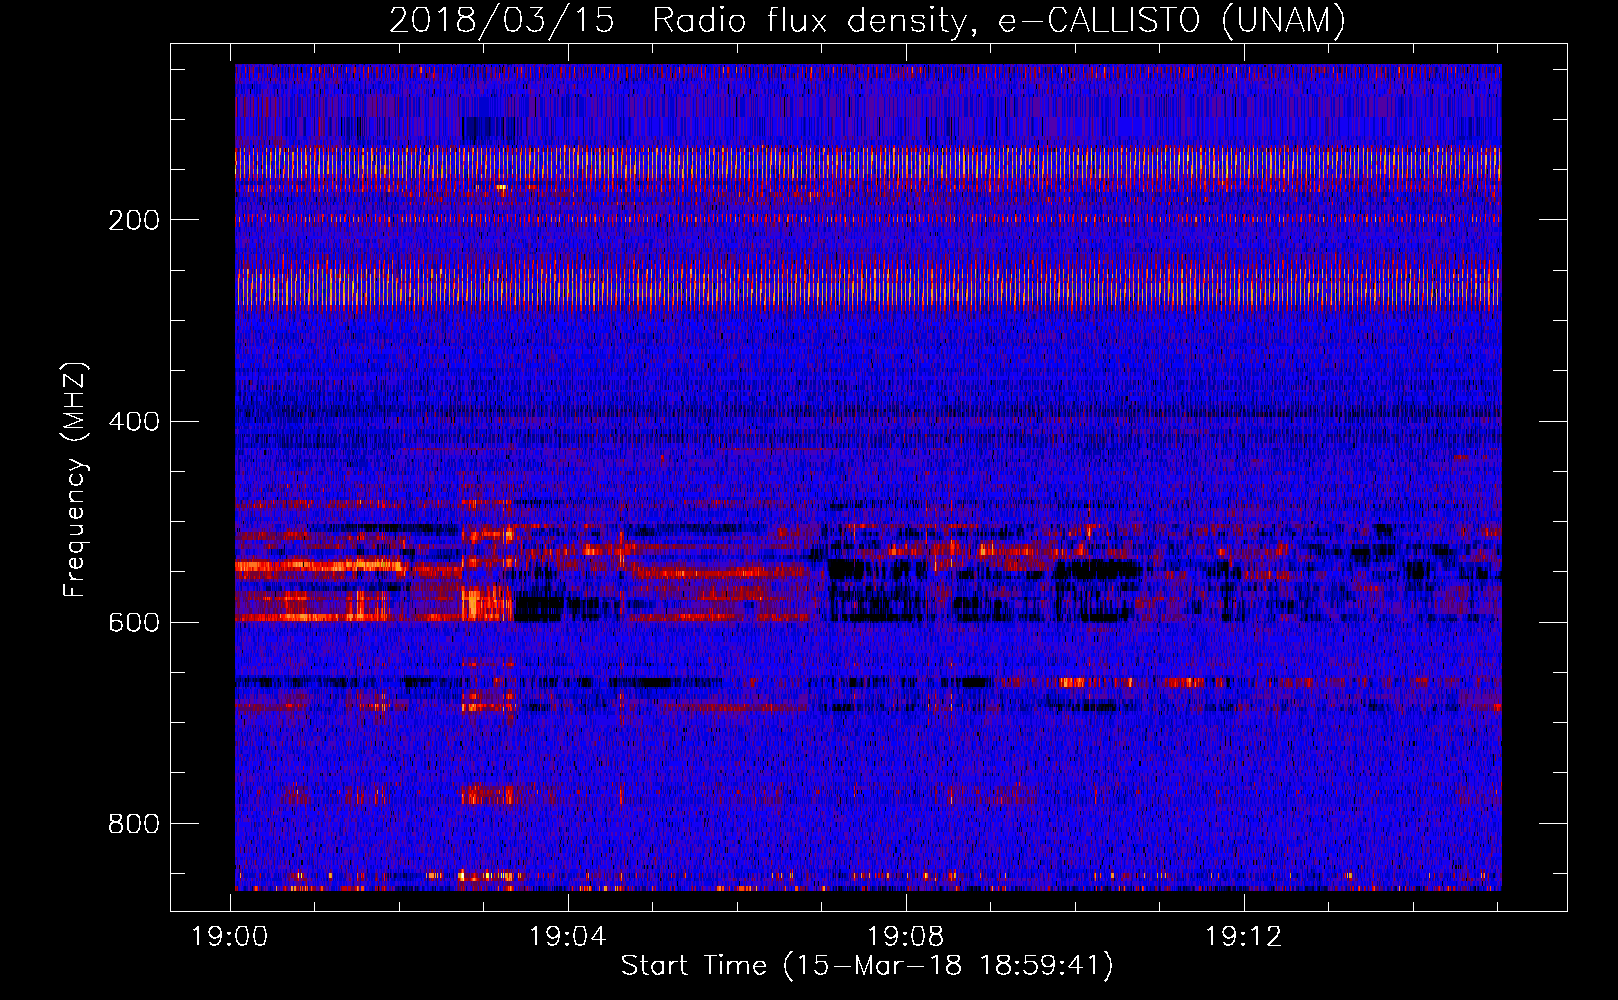
Task: Click the 200 frequency tick label
Action: point(134,220)
